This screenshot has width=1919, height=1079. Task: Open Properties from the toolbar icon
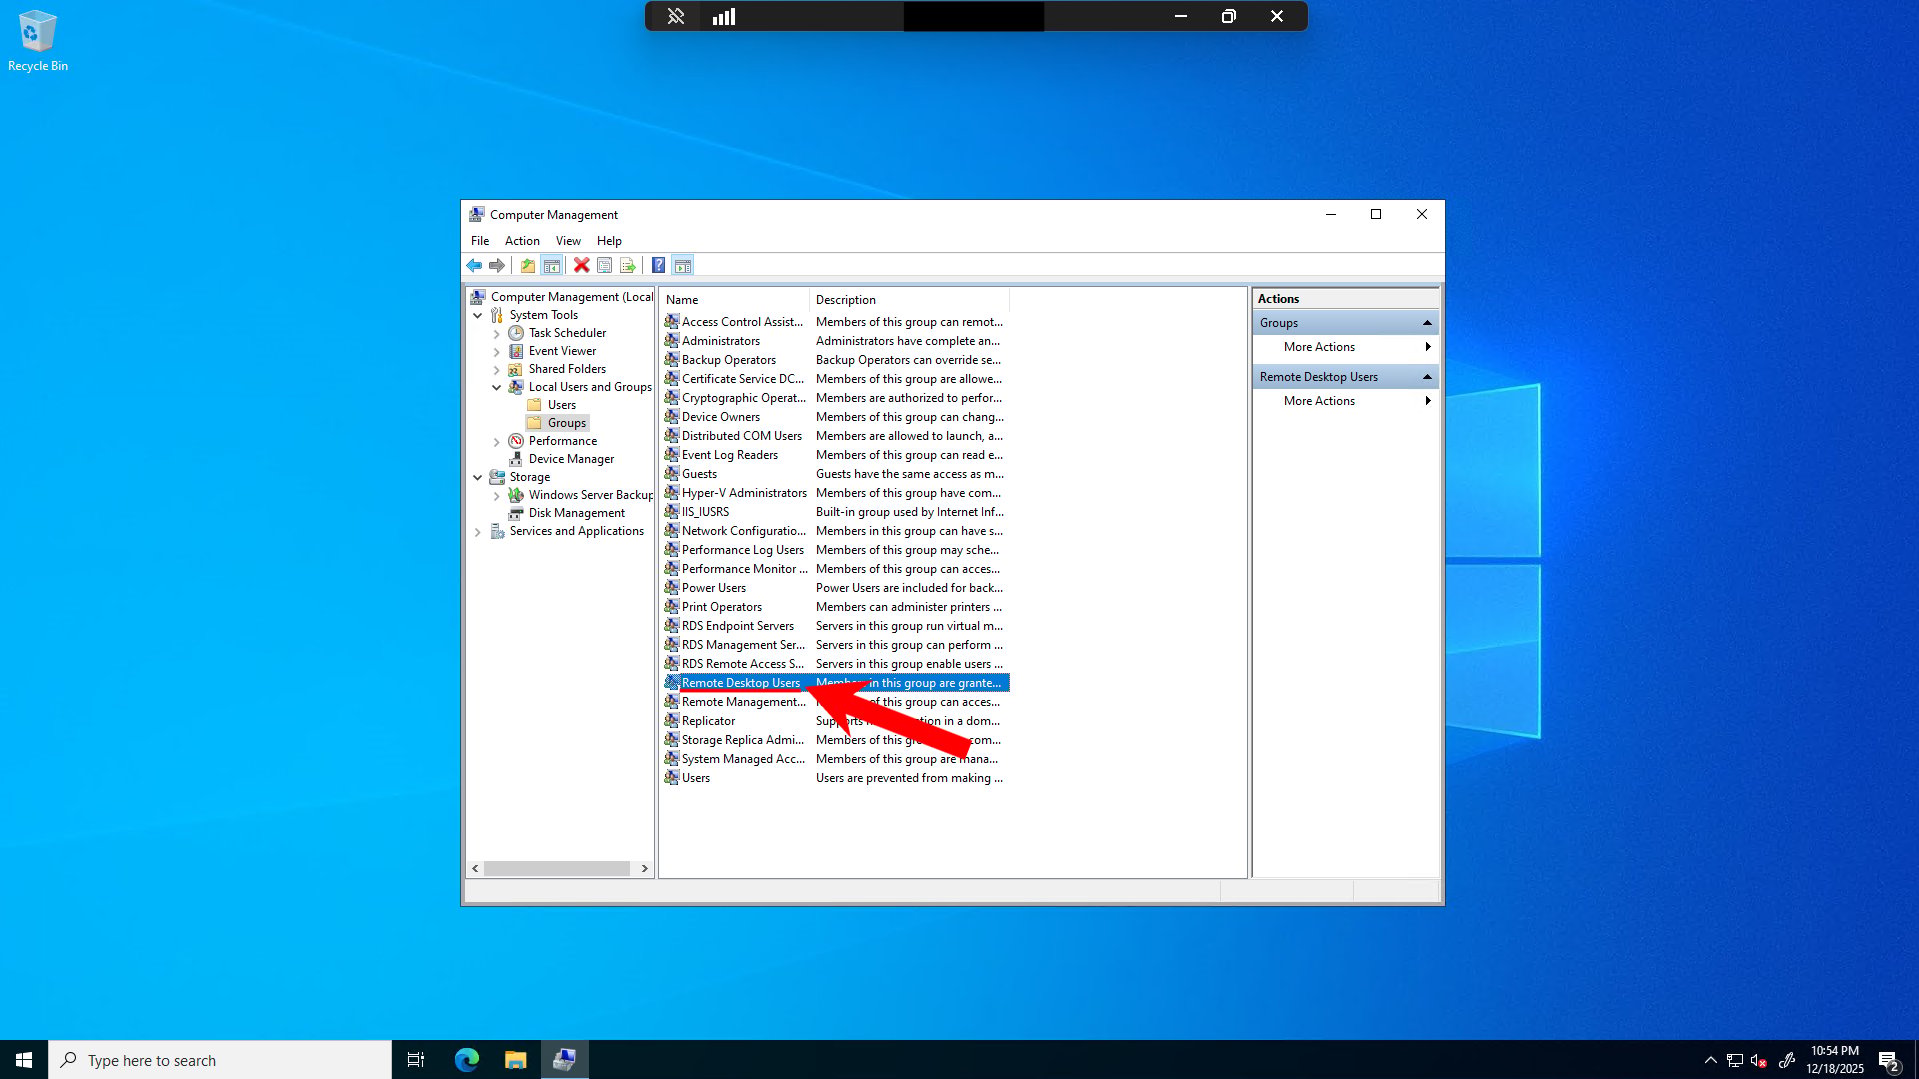[x=604, y=265]
